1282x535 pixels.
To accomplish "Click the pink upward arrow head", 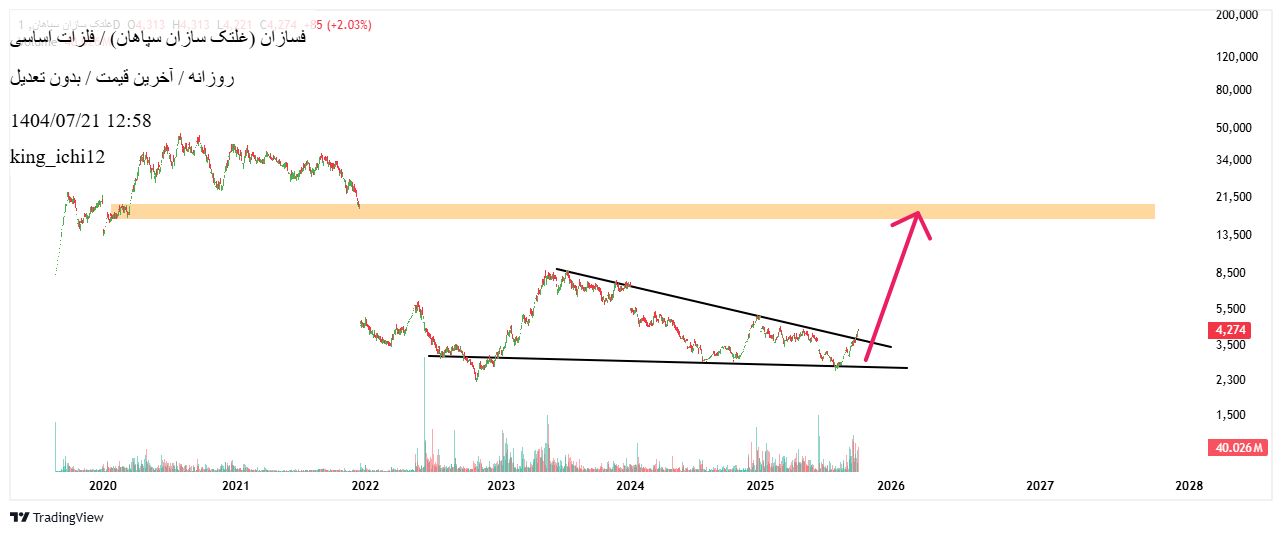I will pyautogui.click(x=919, y=217).
